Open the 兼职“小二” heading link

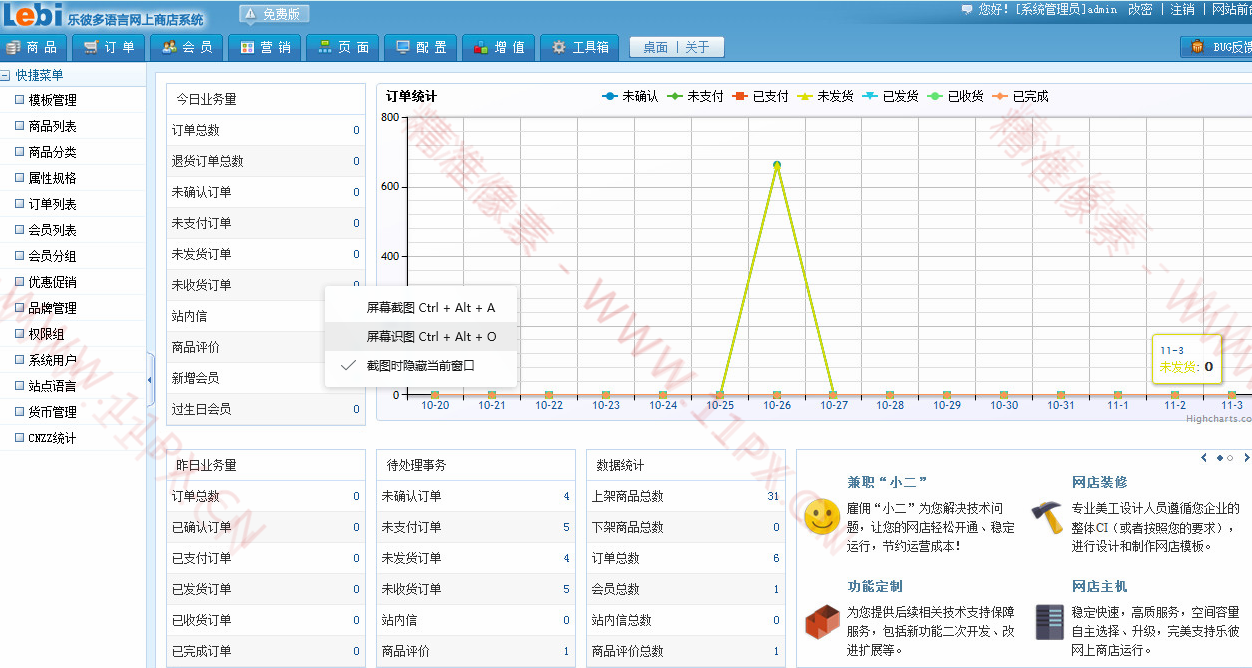[887, 482]
